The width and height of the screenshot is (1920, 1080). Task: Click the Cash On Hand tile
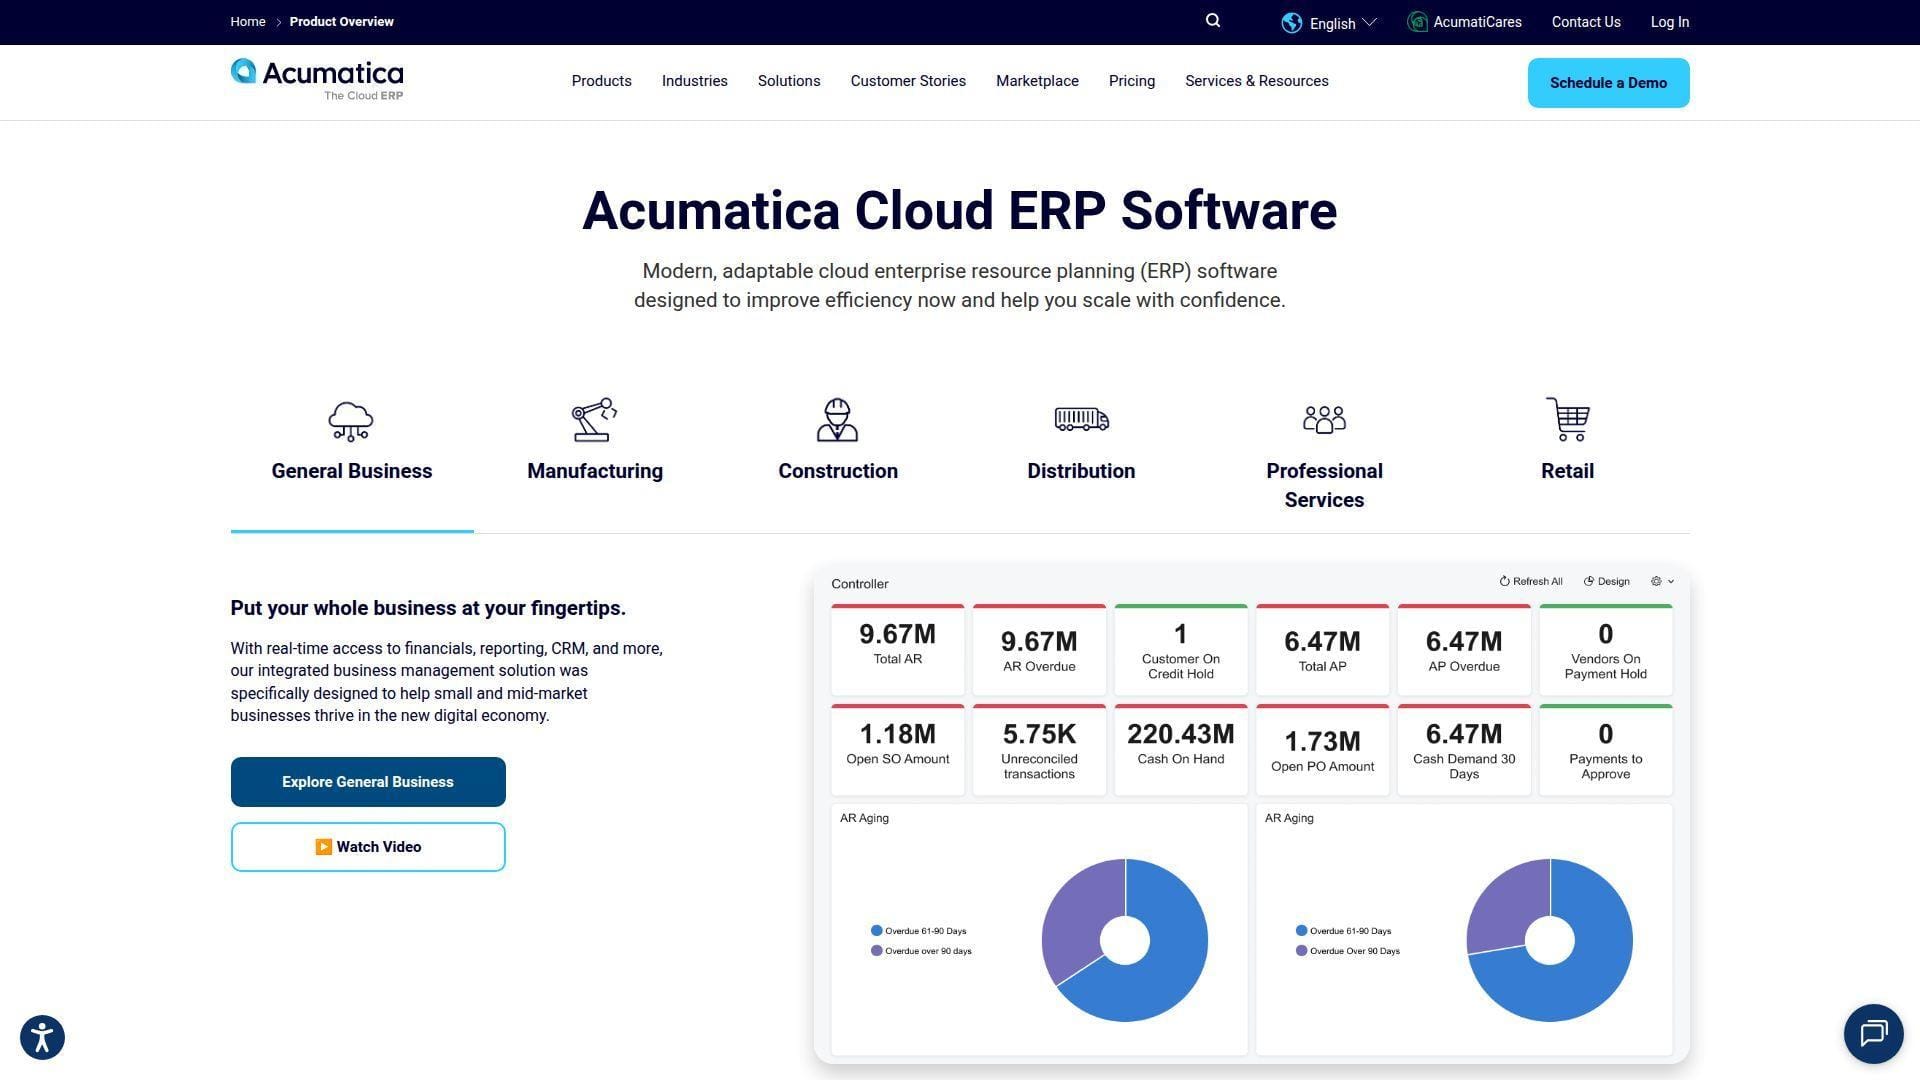click(x=1180, y=750)
